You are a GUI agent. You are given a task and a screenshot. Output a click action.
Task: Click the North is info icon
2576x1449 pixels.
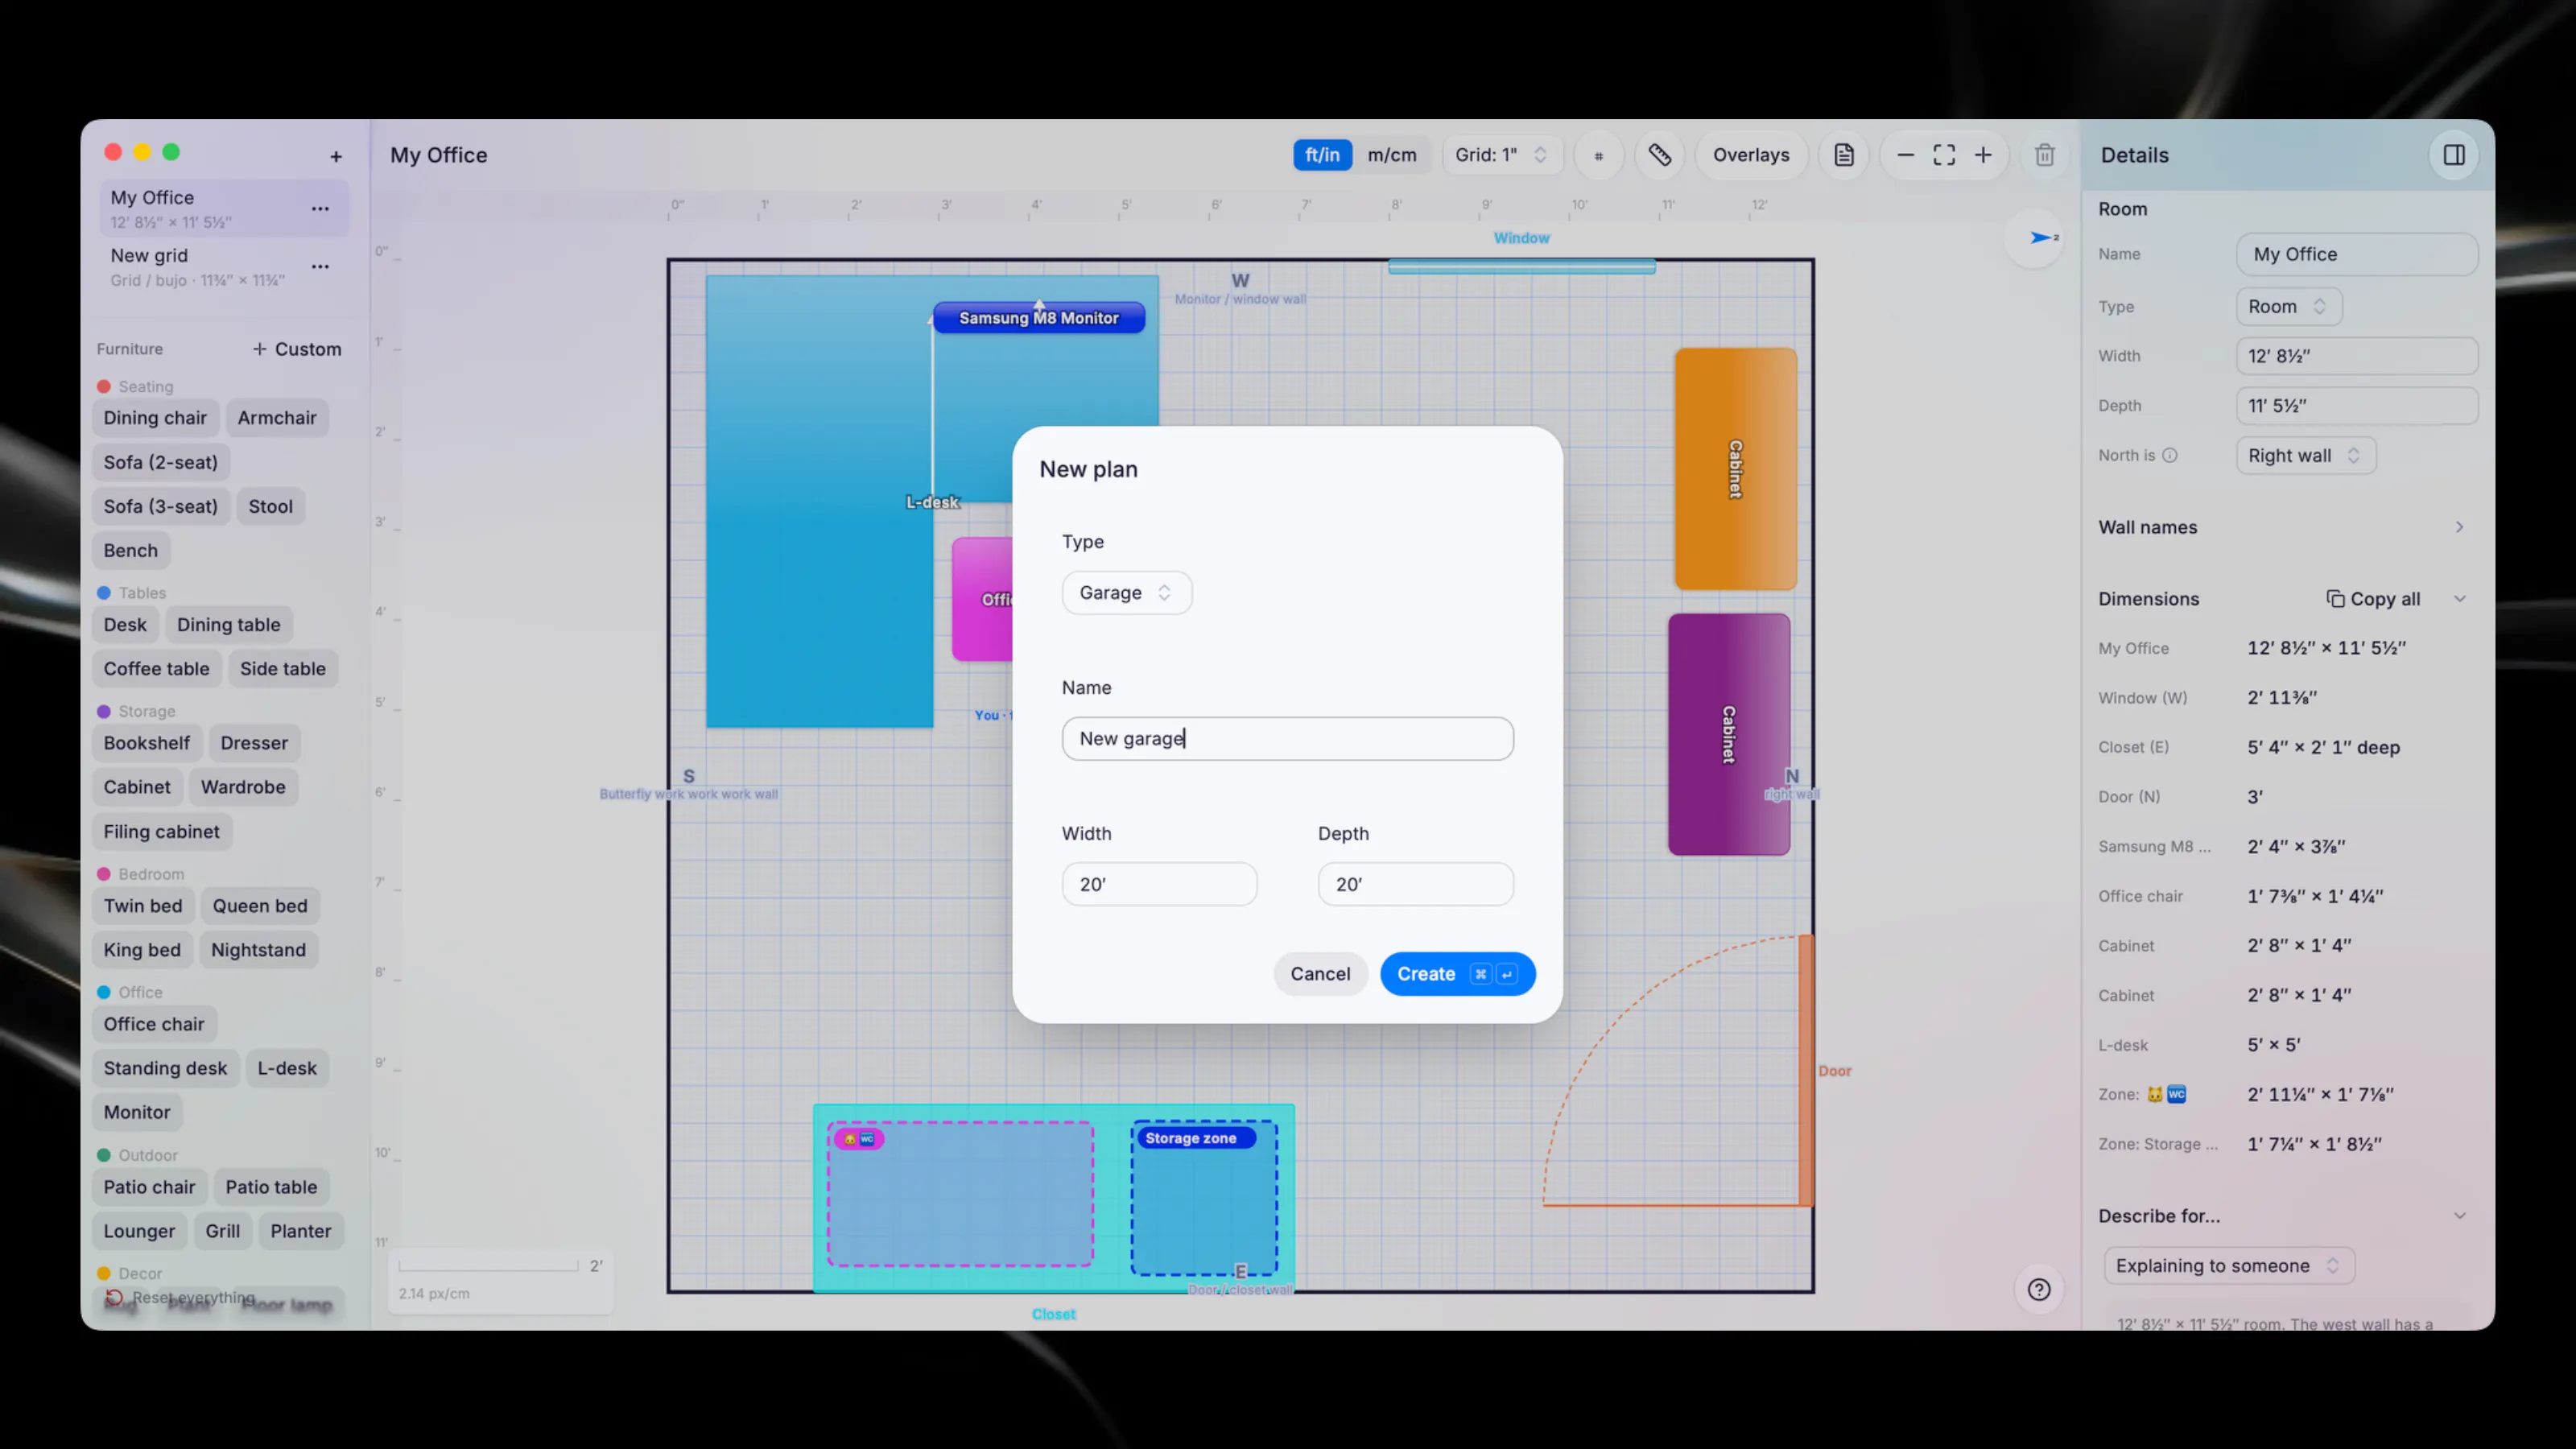point(2170,455)
